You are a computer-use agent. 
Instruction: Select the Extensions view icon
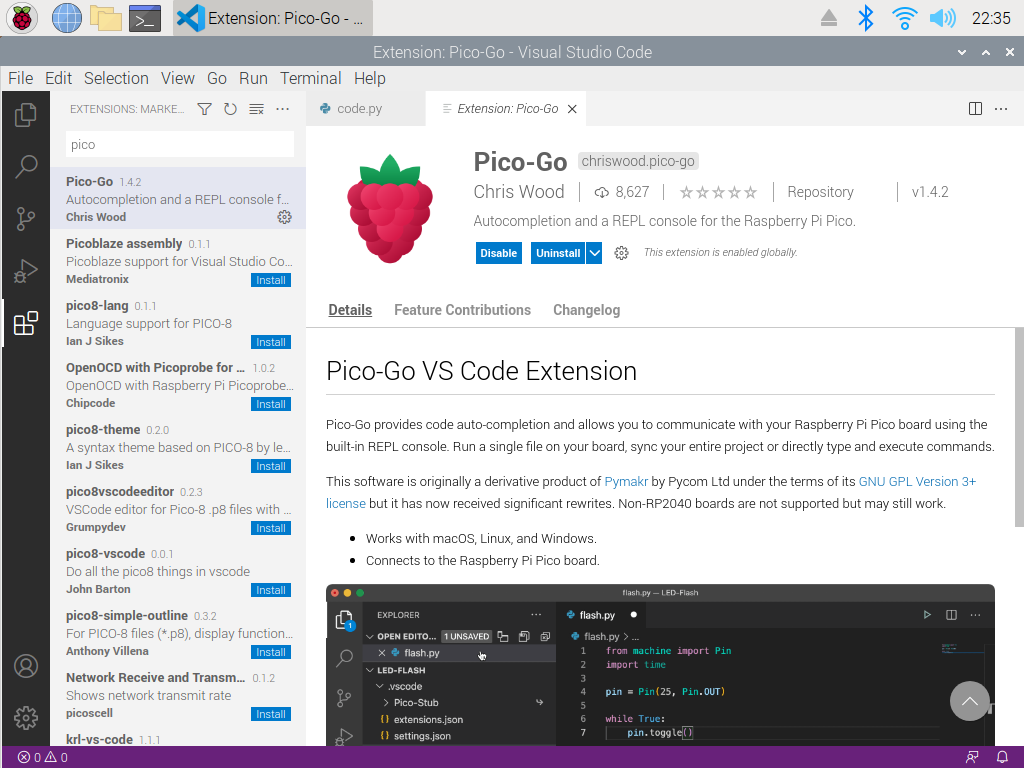(25, 323)
